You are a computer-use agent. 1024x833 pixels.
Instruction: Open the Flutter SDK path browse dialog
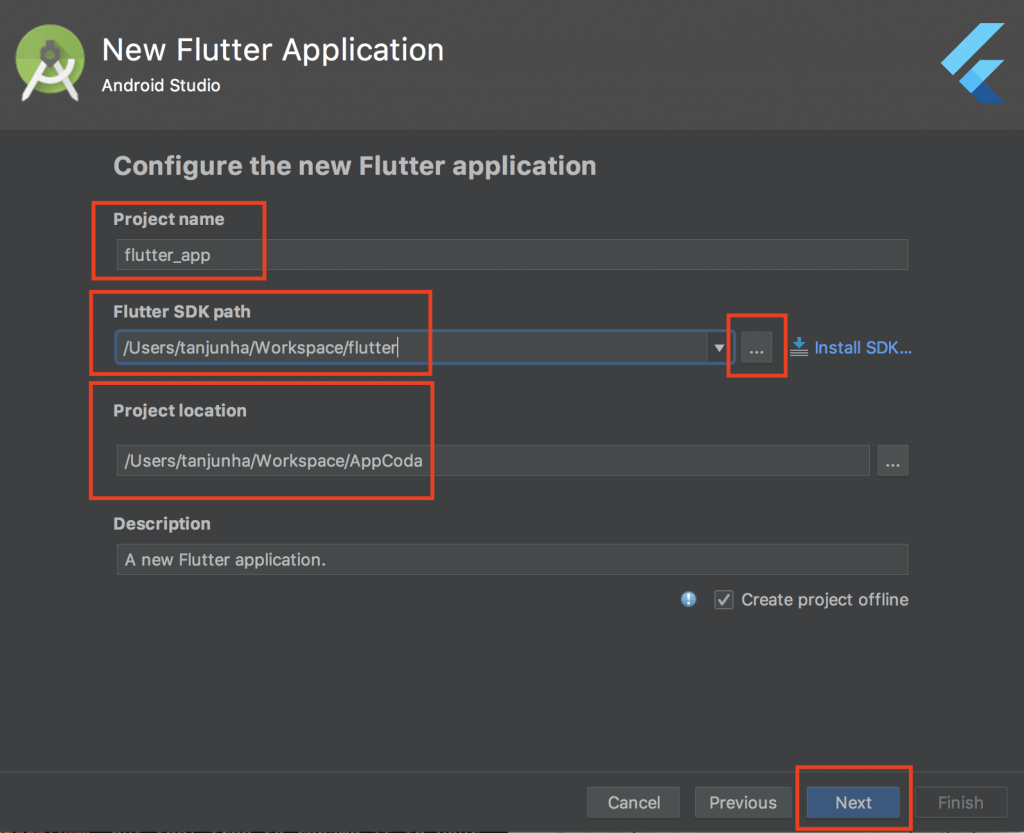tap(757, 347)
